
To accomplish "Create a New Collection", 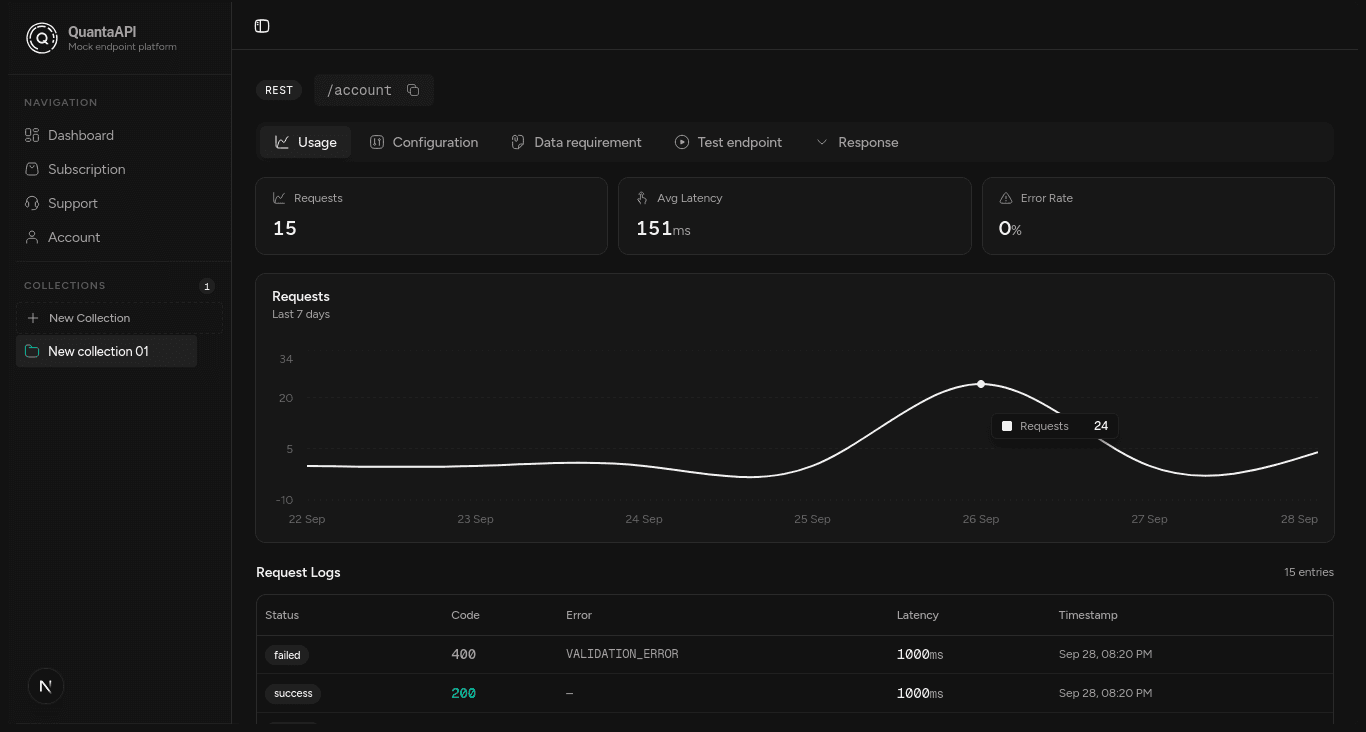I will [119, 318].
